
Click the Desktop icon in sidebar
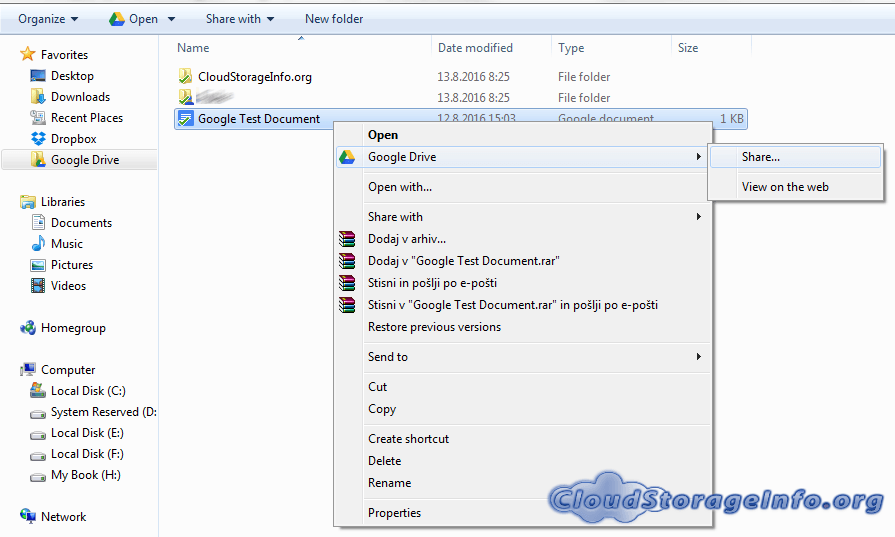point(38,75)
